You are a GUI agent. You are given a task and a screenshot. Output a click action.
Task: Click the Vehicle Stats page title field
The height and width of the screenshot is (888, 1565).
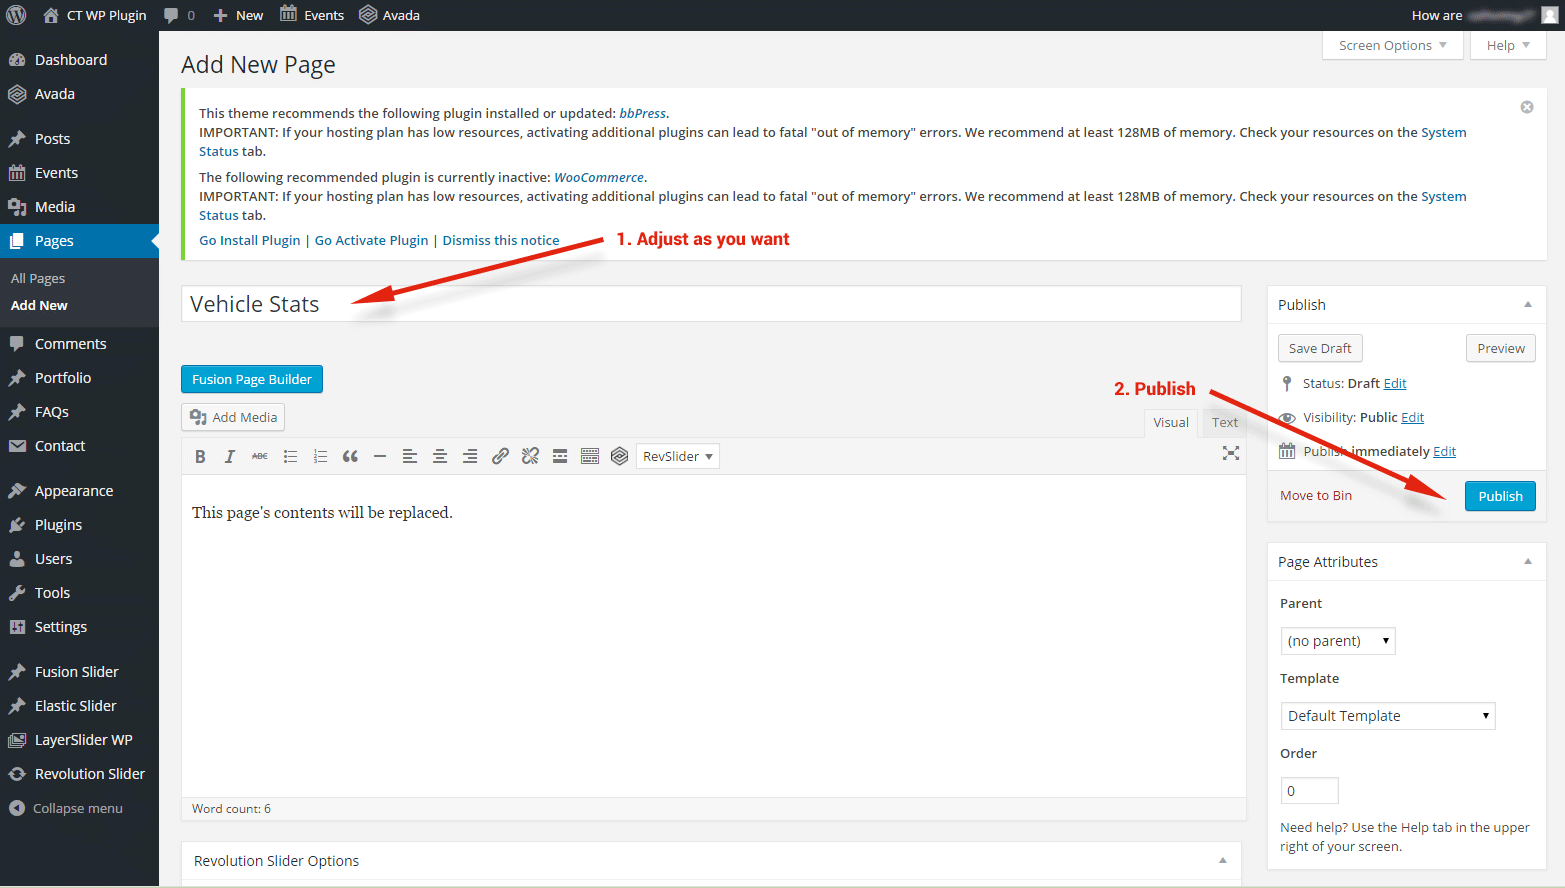(710, 304)
